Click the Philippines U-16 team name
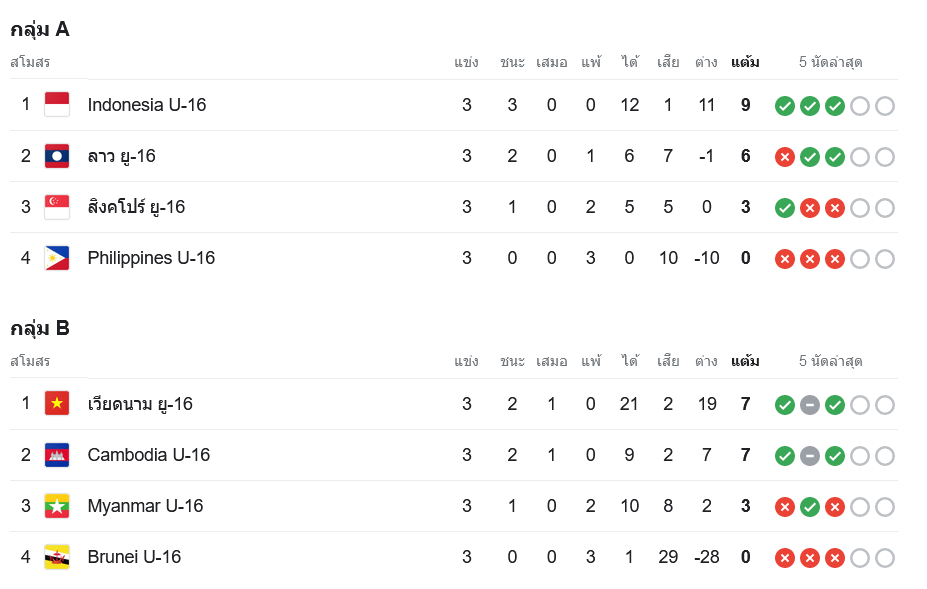Screen dimensions: 927x589 (151, 258)
